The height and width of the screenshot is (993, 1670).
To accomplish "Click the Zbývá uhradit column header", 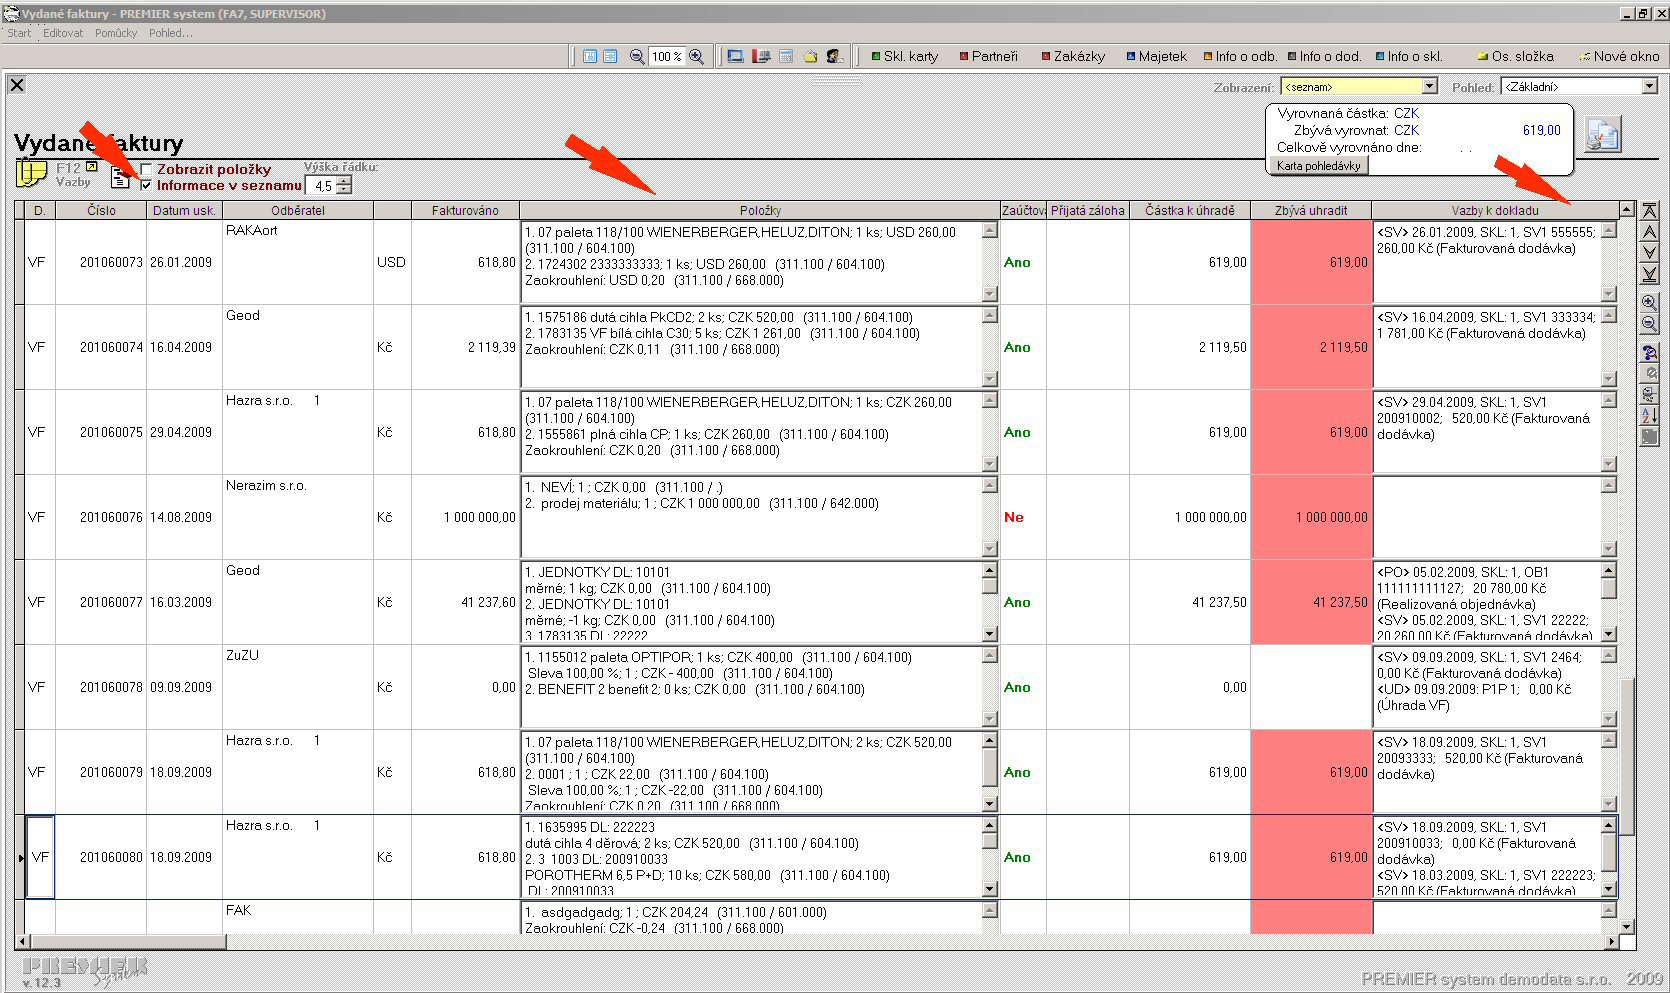I will coord(1311,211).
